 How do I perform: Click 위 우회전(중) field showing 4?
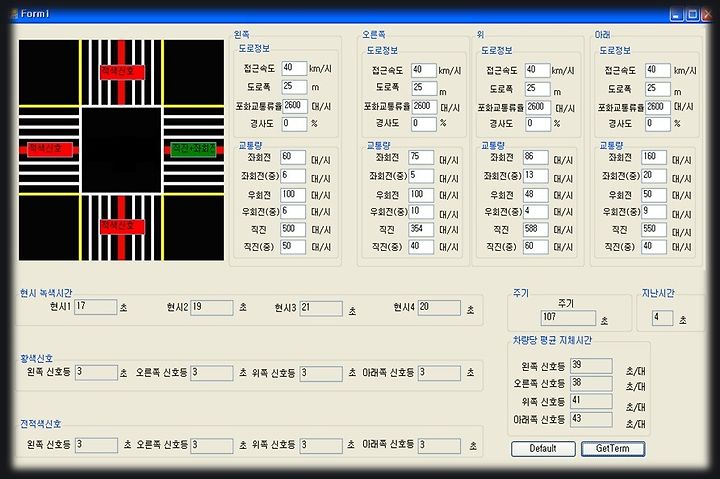point(535,212)
